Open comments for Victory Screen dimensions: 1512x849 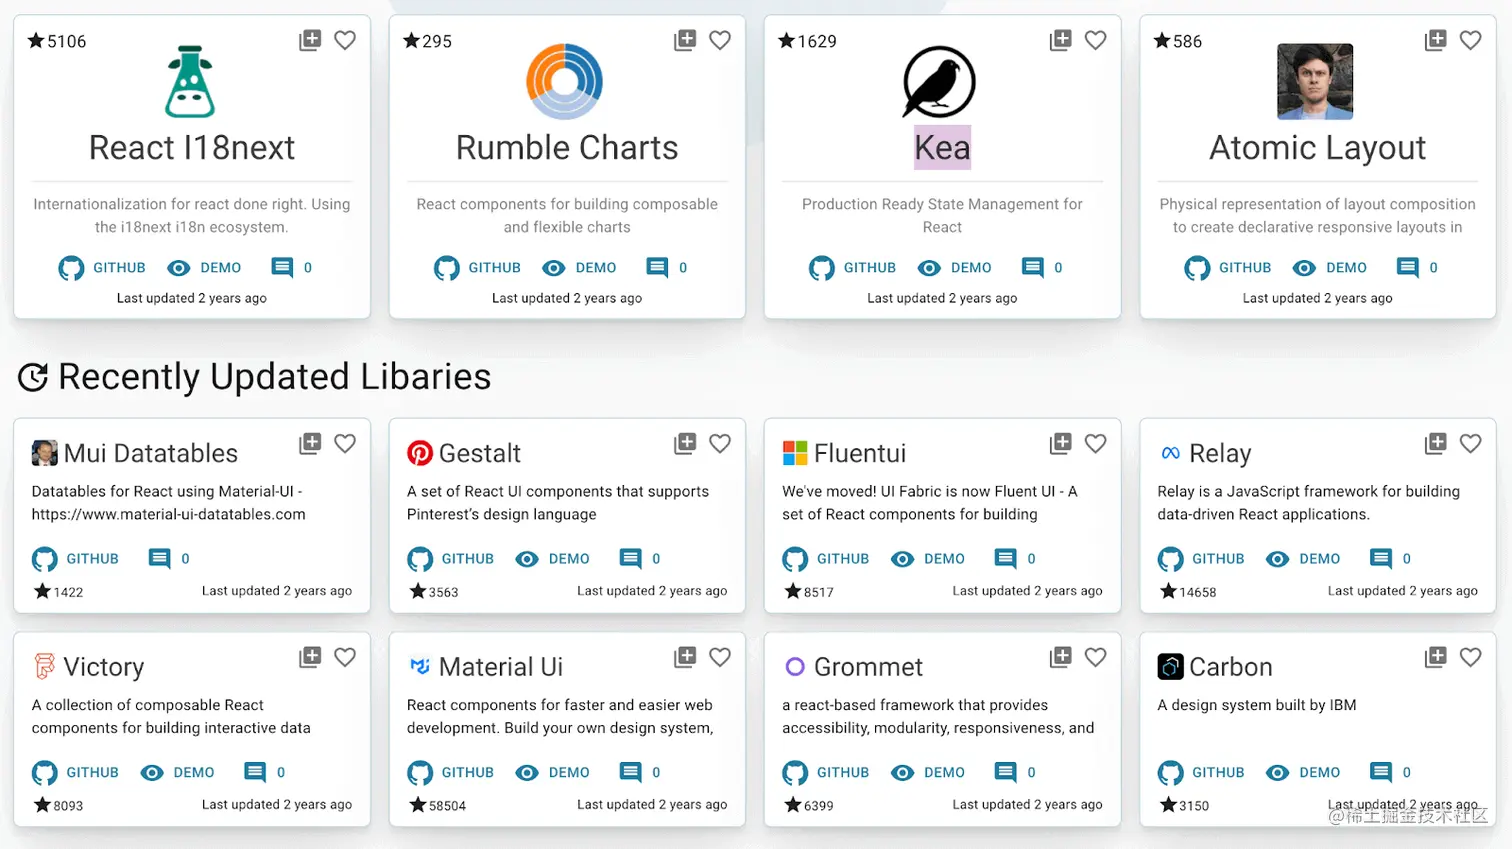[265, 773]
